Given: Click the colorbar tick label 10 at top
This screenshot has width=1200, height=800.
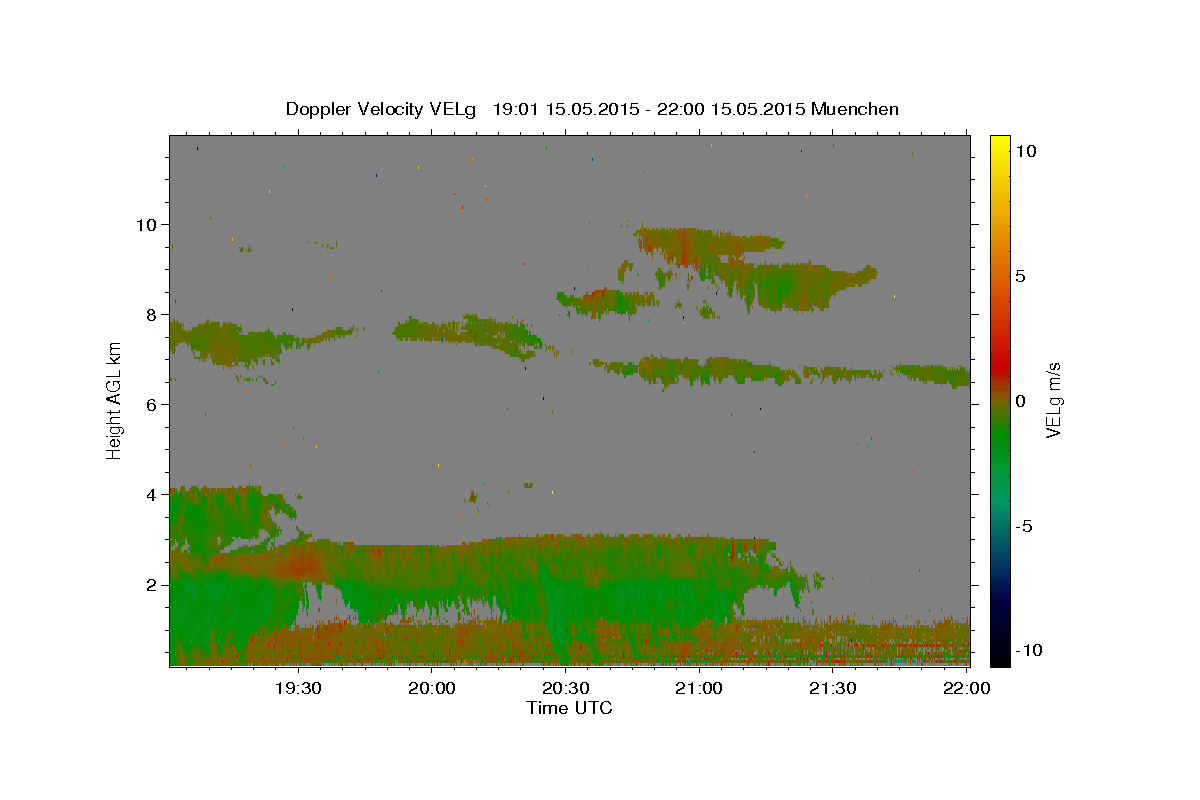Looking at the screenshot, I should point(1025,151).
